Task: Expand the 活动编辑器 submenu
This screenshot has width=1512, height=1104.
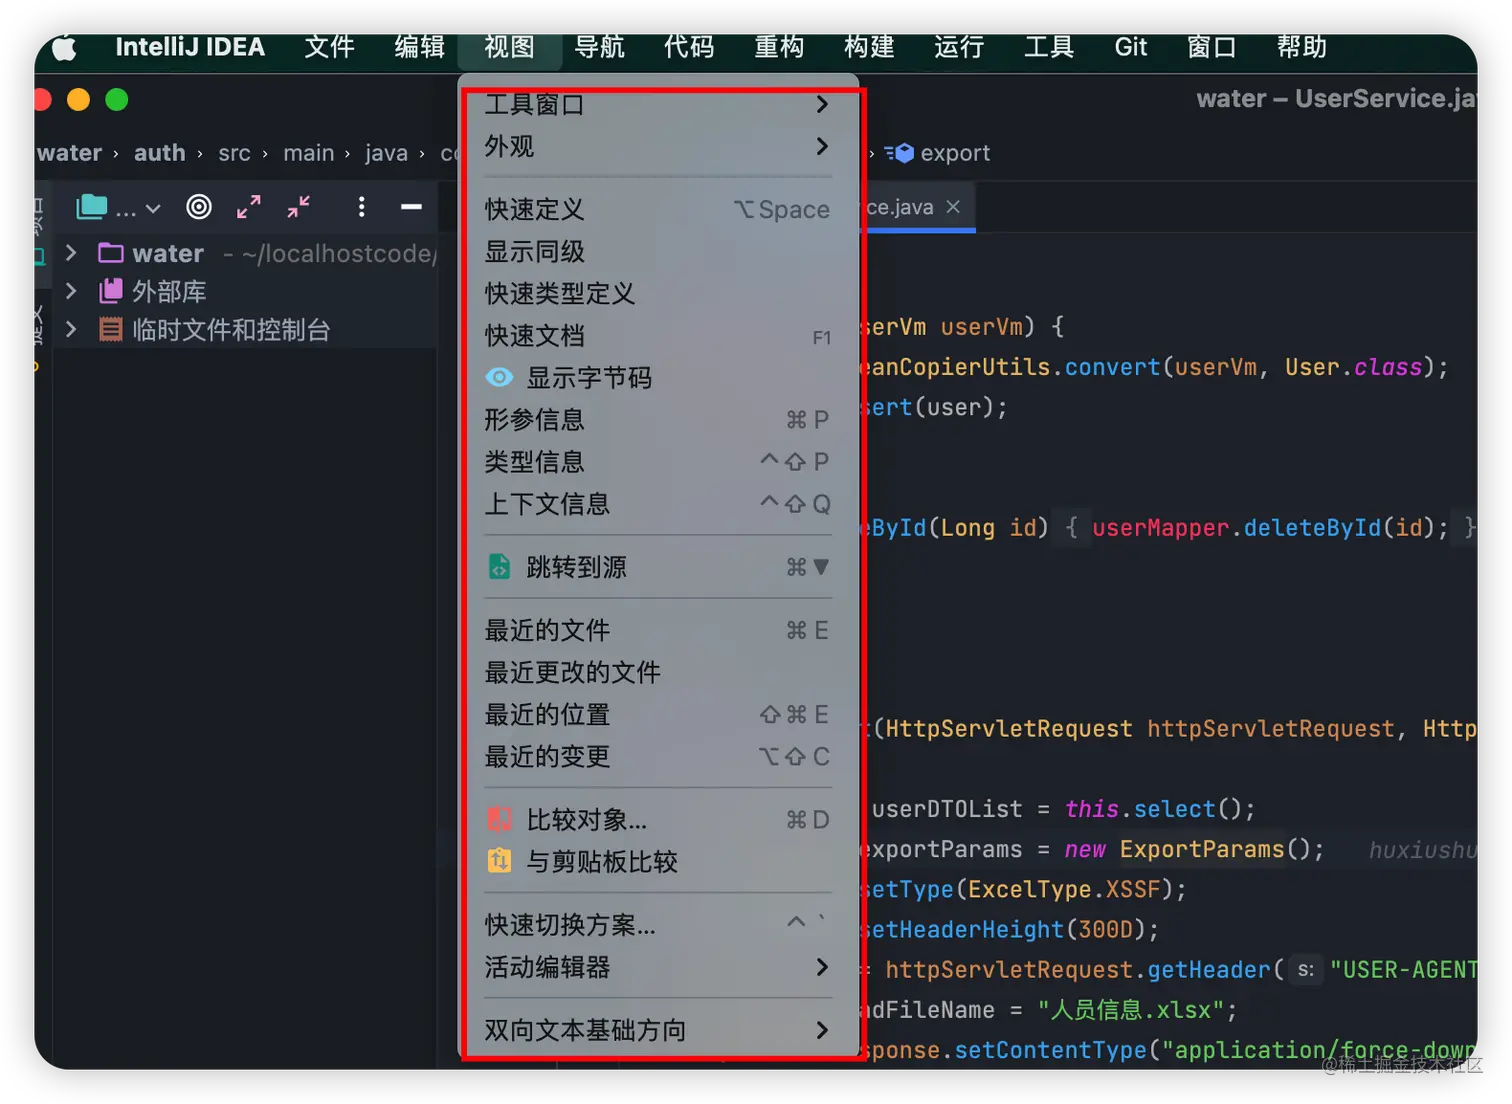Action: click(x=659, y=967)
